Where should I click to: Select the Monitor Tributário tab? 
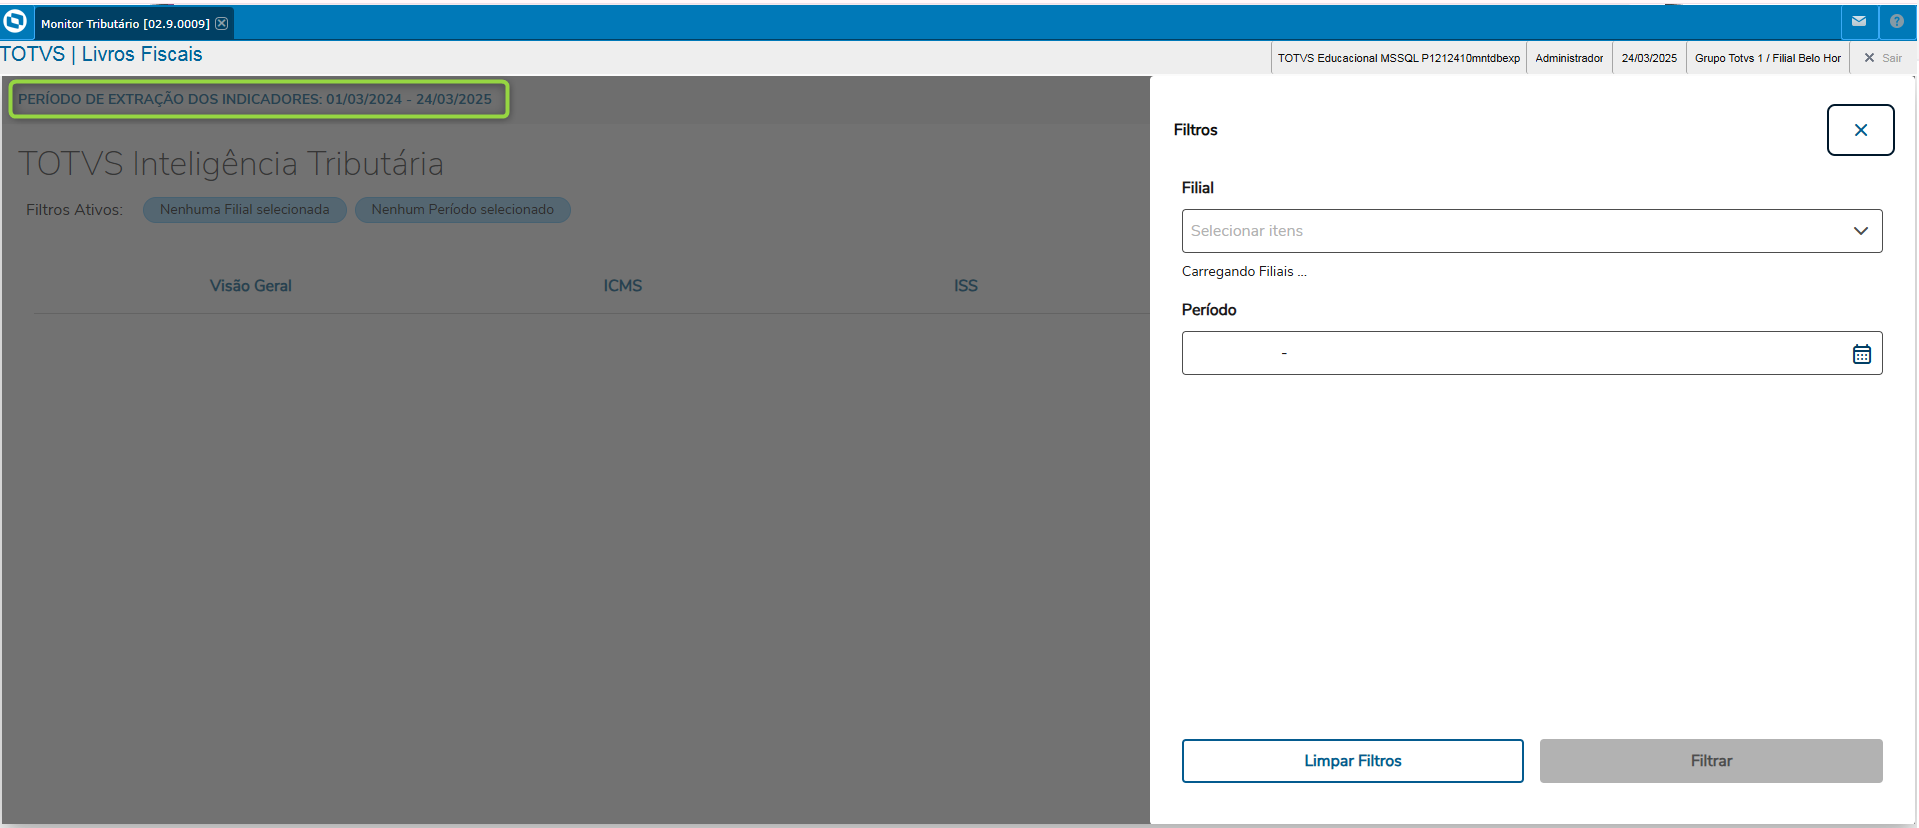[134, 23]
